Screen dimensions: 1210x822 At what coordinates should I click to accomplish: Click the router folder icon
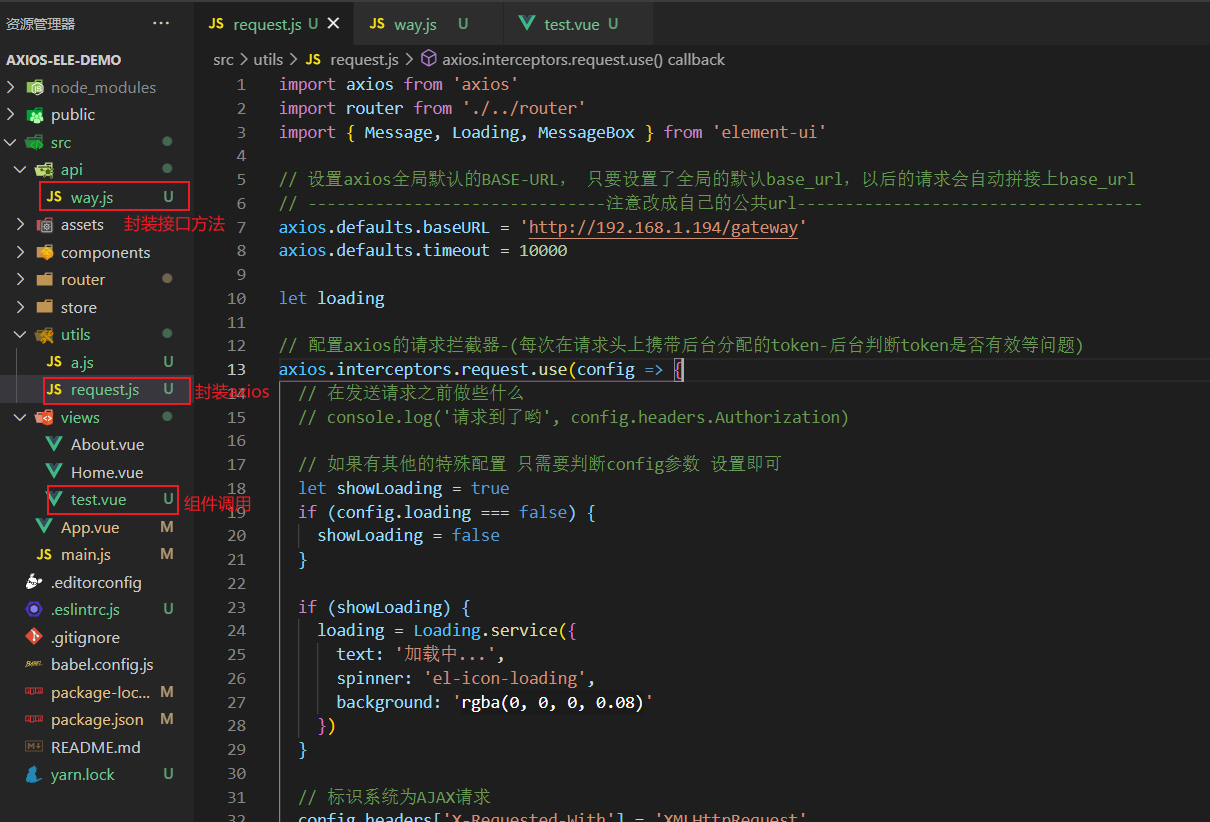[x=44, y=280]
